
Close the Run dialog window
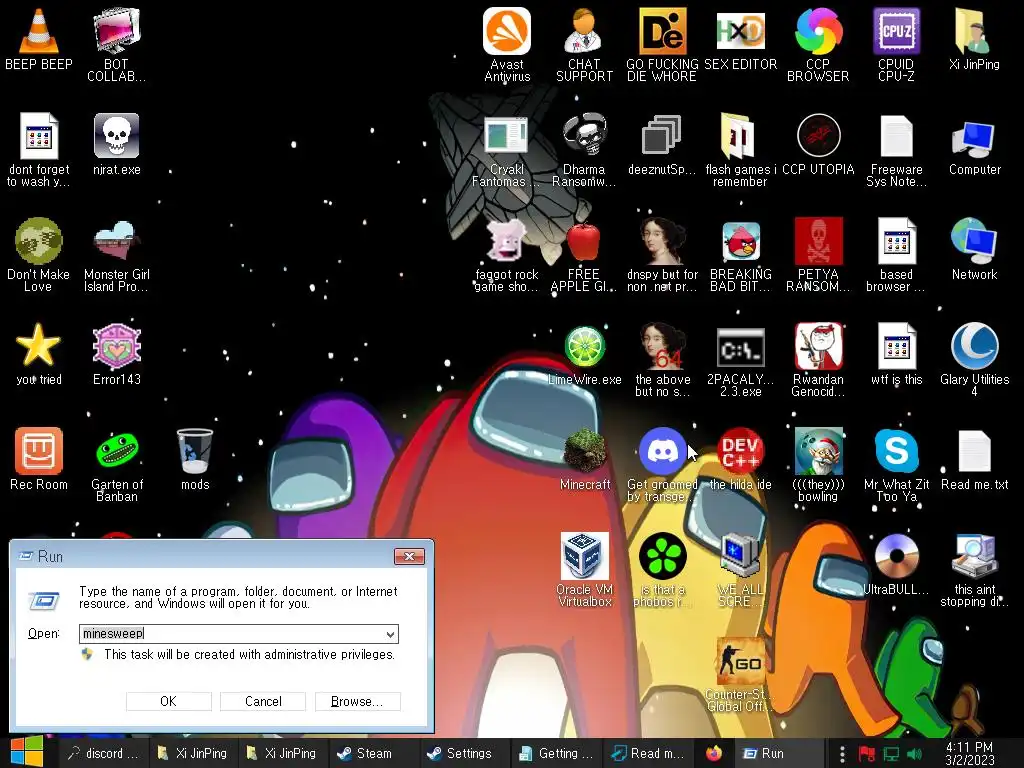point(409,556)
